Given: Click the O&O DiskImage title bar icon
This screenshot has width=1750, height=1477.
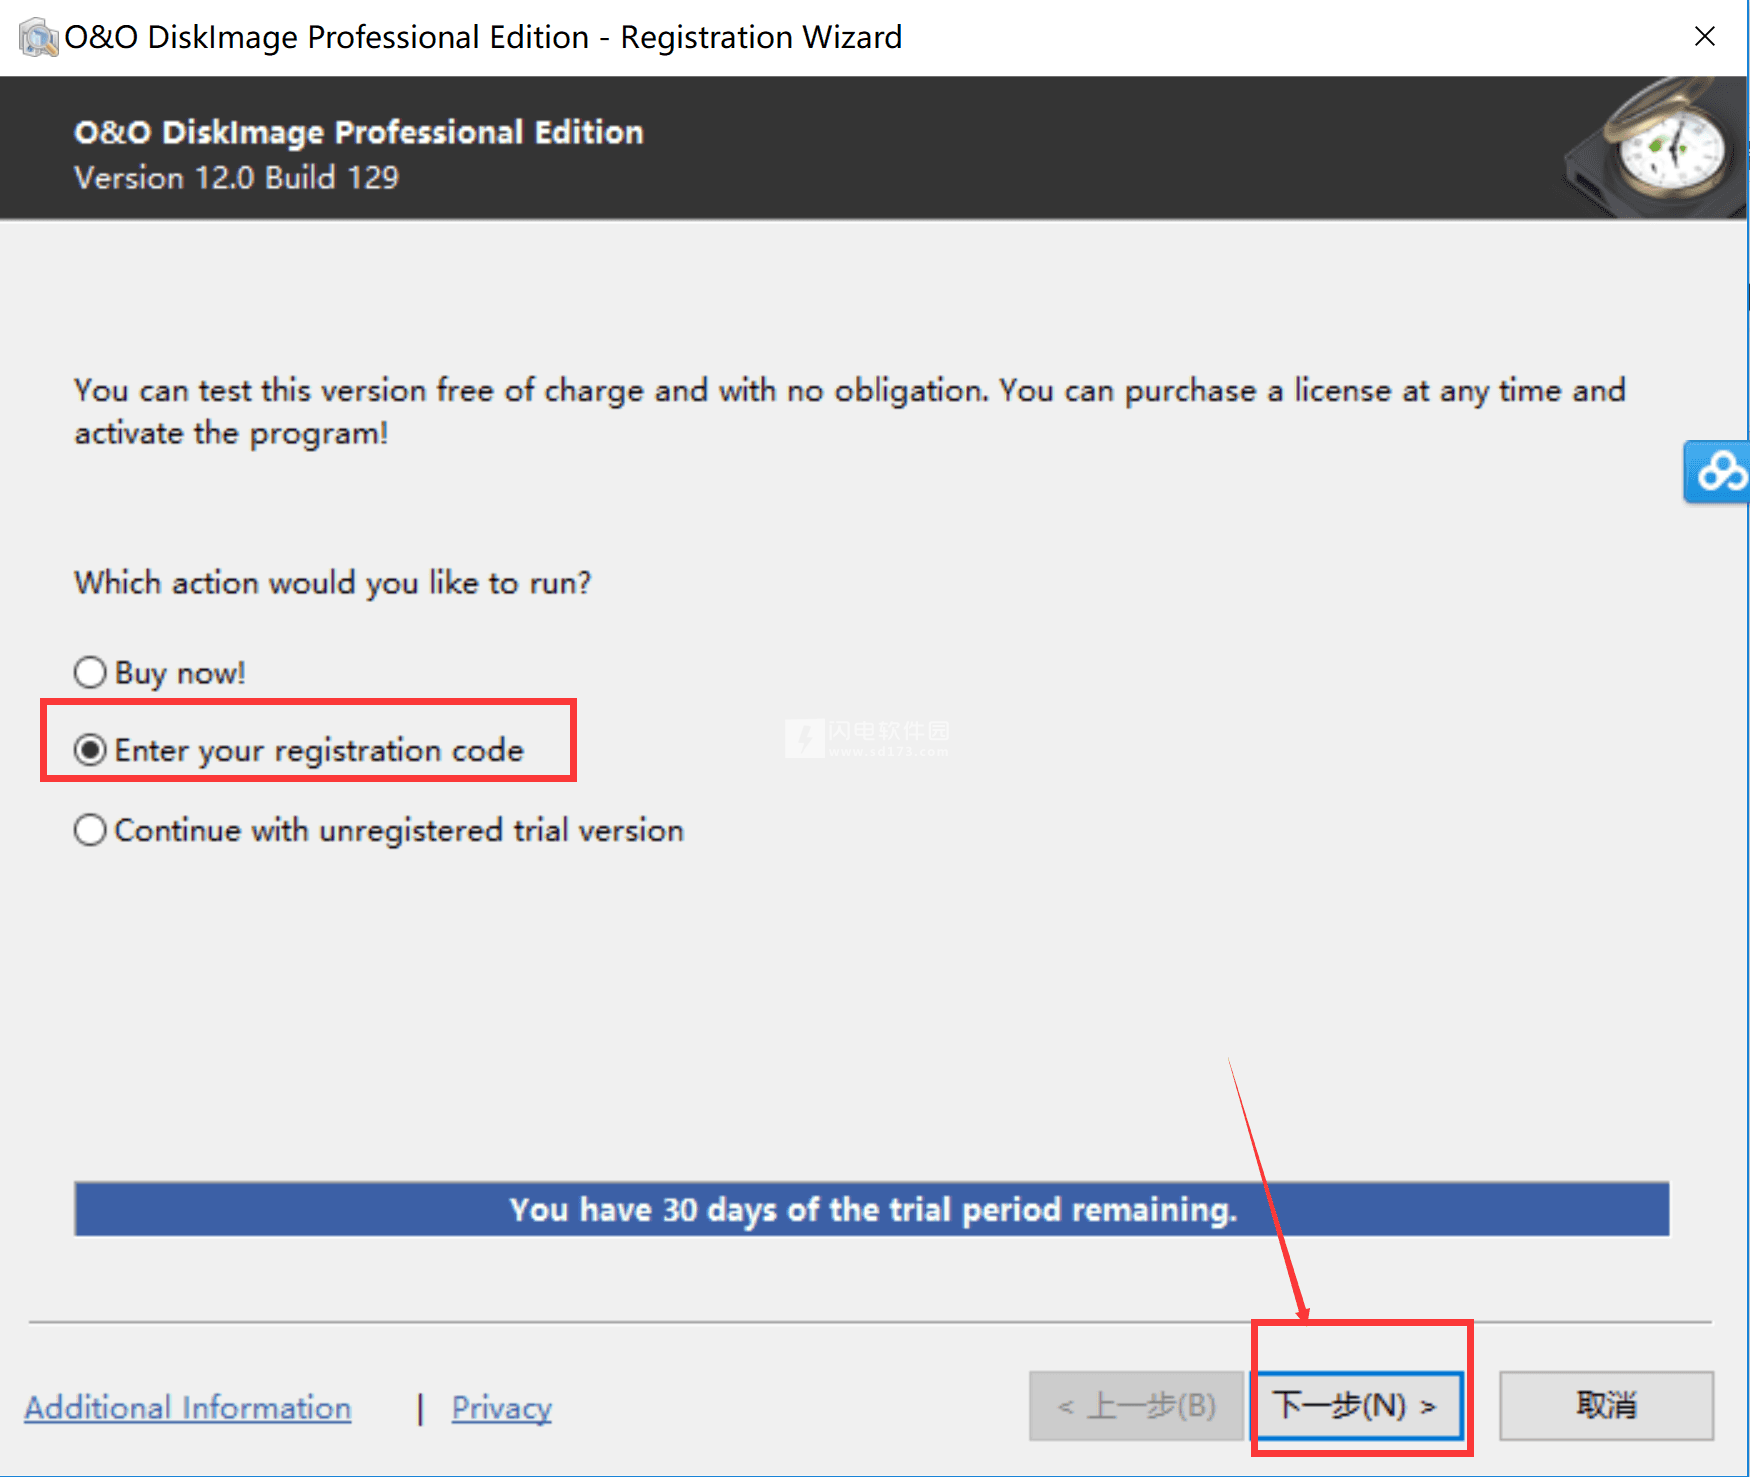Looking at the screenshot, I should tap(38, 37).
